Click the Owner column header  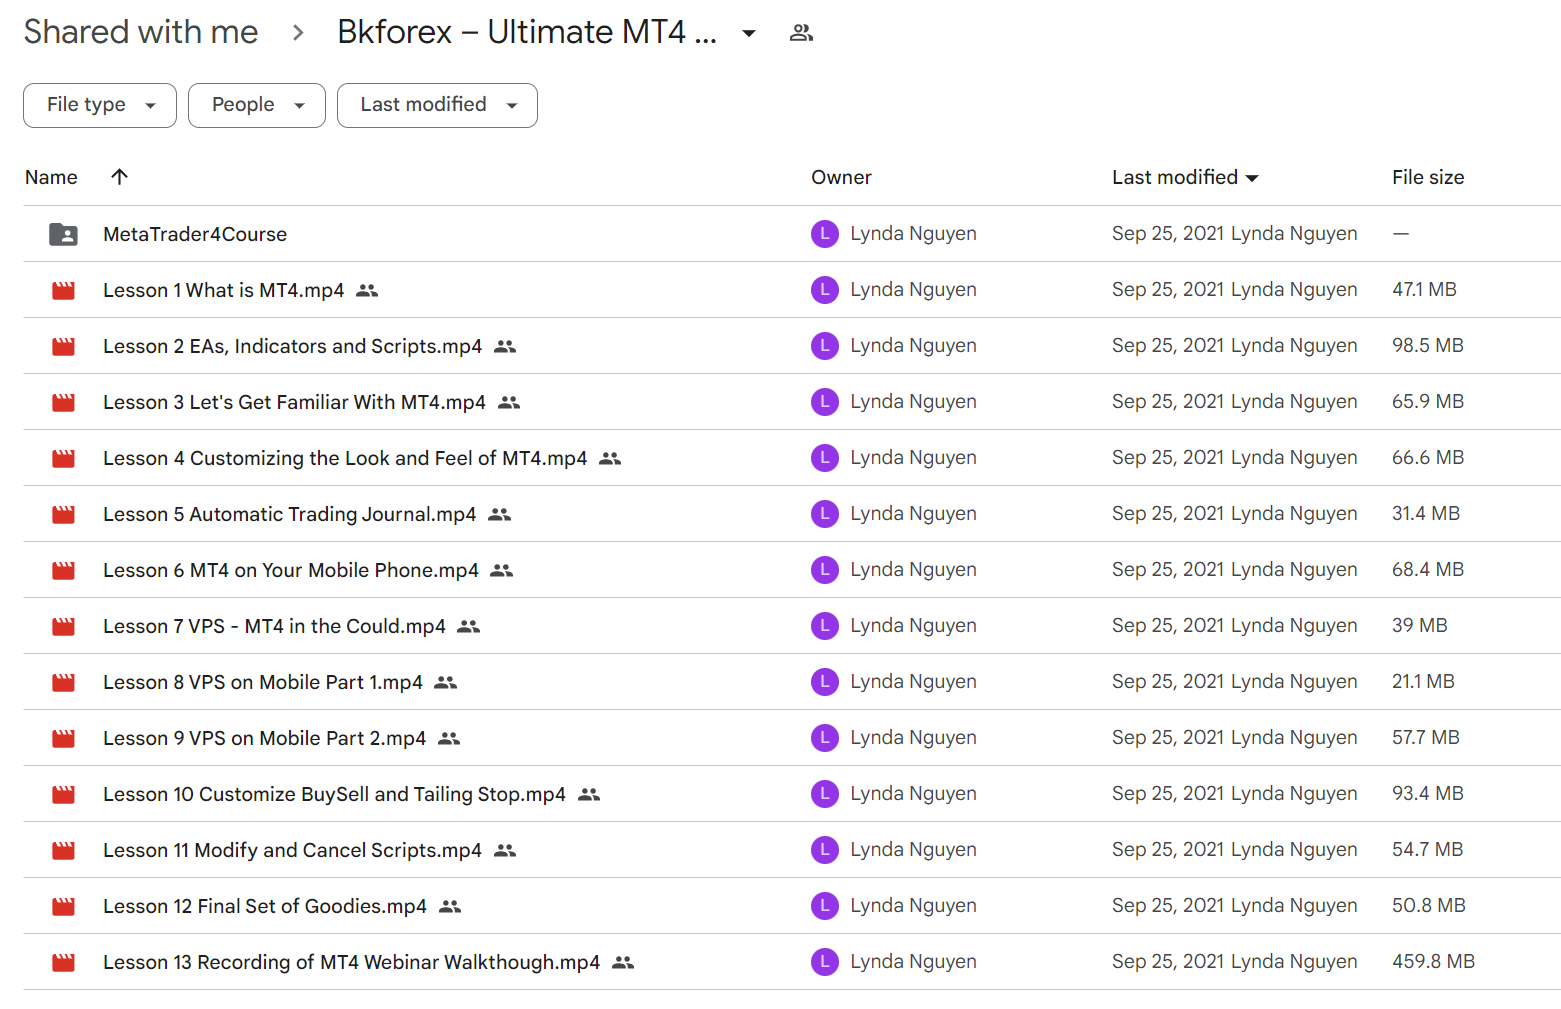click(841, 177)
